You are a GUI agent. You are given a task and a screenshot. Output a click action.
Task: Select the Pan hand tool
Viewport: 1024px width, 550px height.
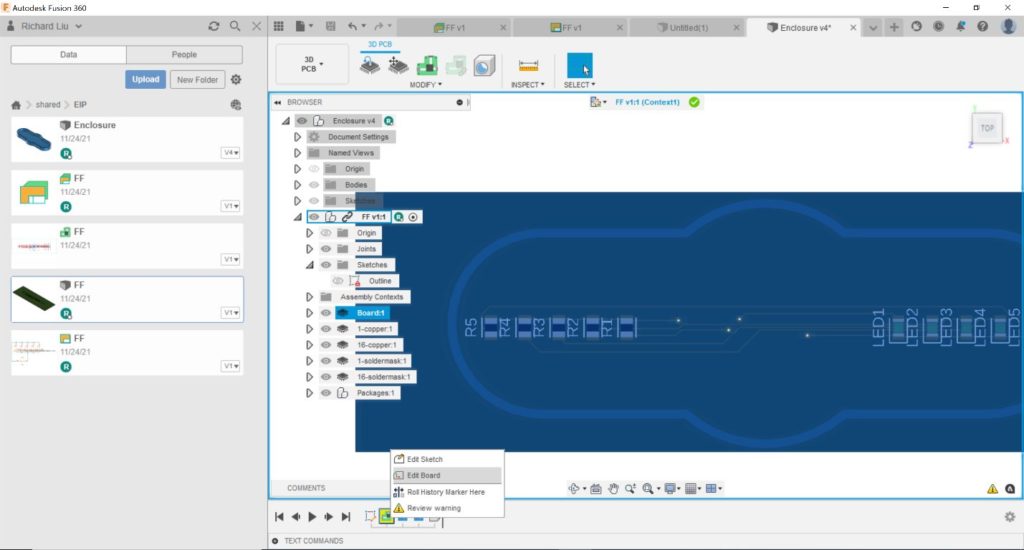(613, 489)
